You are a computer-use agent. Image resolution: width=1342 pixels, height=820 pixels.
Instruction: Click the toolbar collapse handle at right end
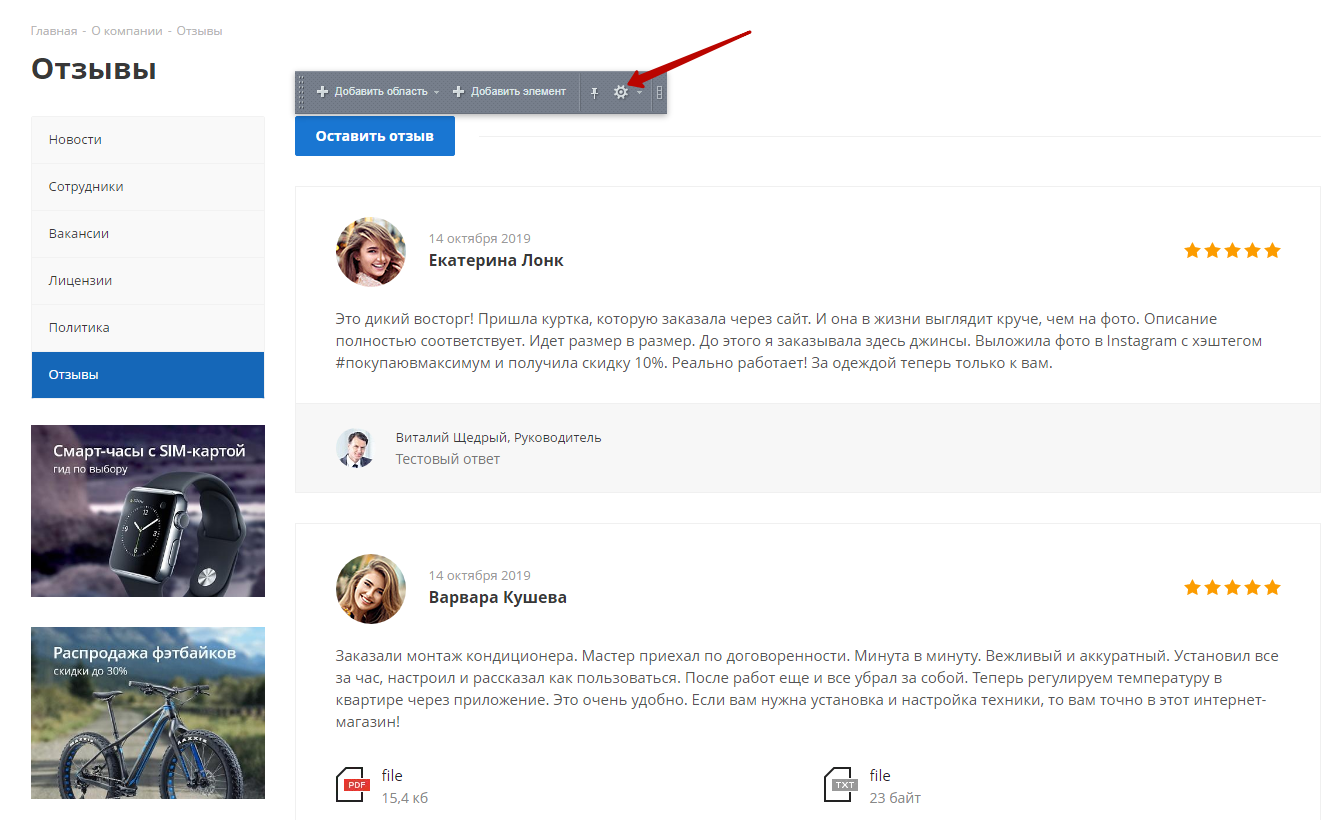coord(659,92)
